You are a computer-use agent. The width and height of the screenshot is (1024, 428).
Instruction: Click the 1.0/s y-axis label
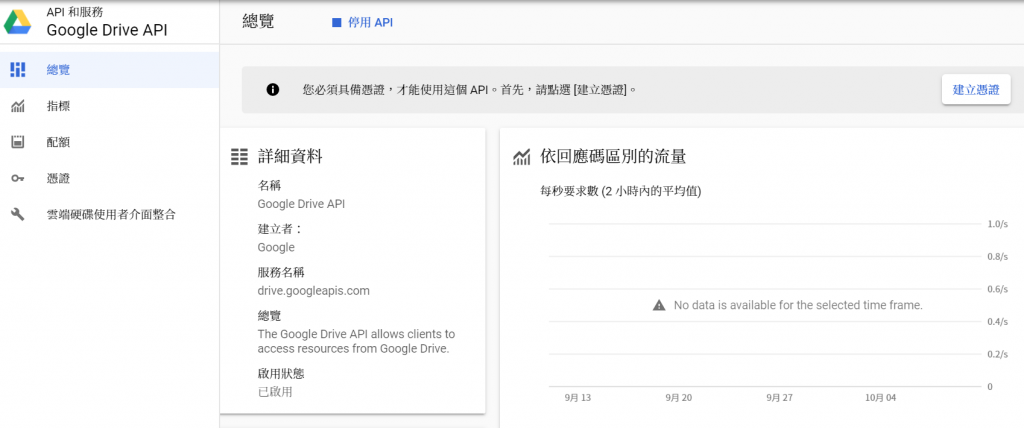(998, 224)
